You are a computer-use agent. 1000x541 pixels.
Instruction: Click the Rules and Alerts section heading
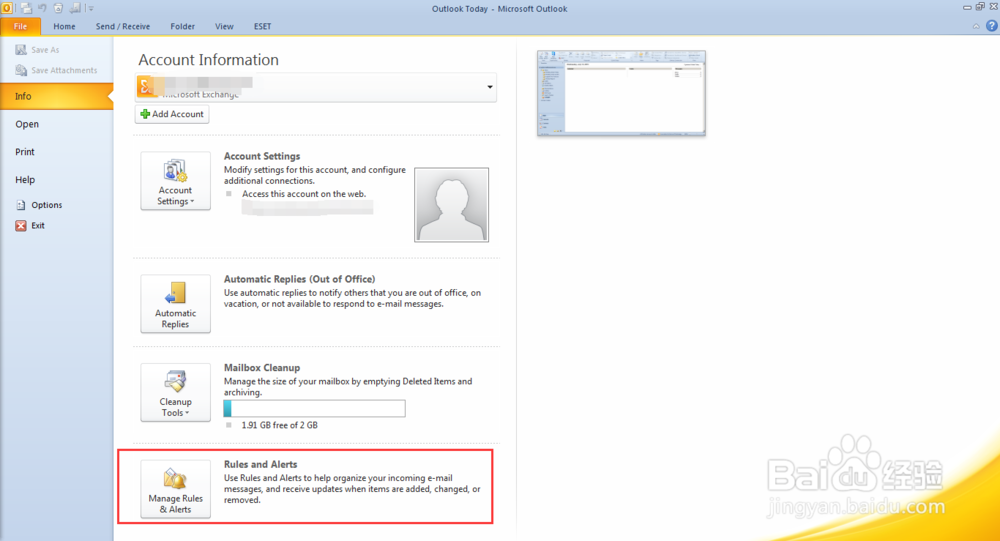260,464
